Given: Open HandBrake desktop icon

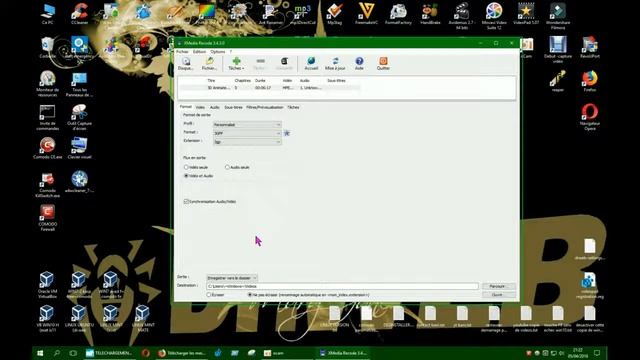Looking at the screenshot, I should [430, 14].
